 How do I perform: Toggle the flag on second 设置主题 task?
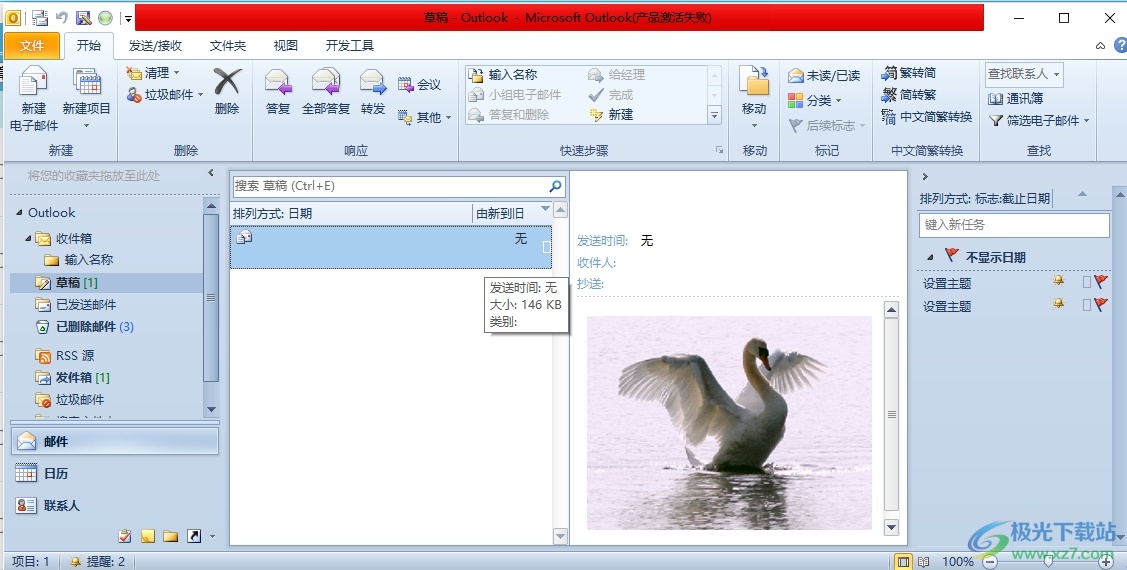1100,305
